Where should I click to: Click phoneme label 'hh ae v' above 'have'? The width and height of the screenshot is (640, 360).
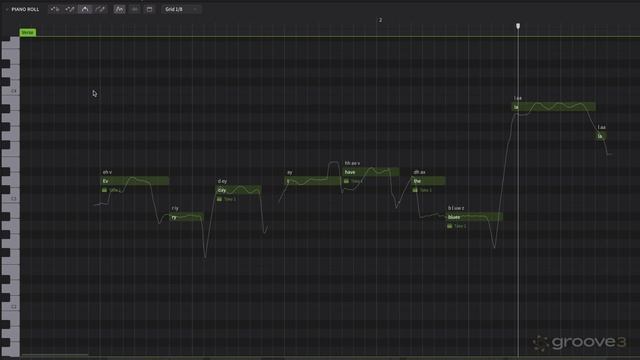coord(352,163)
